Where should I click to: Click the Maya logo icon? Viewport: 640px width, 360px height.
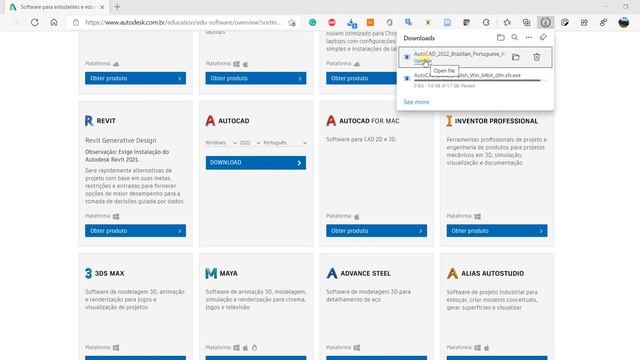pyautogui.click(x=211, y=273)
